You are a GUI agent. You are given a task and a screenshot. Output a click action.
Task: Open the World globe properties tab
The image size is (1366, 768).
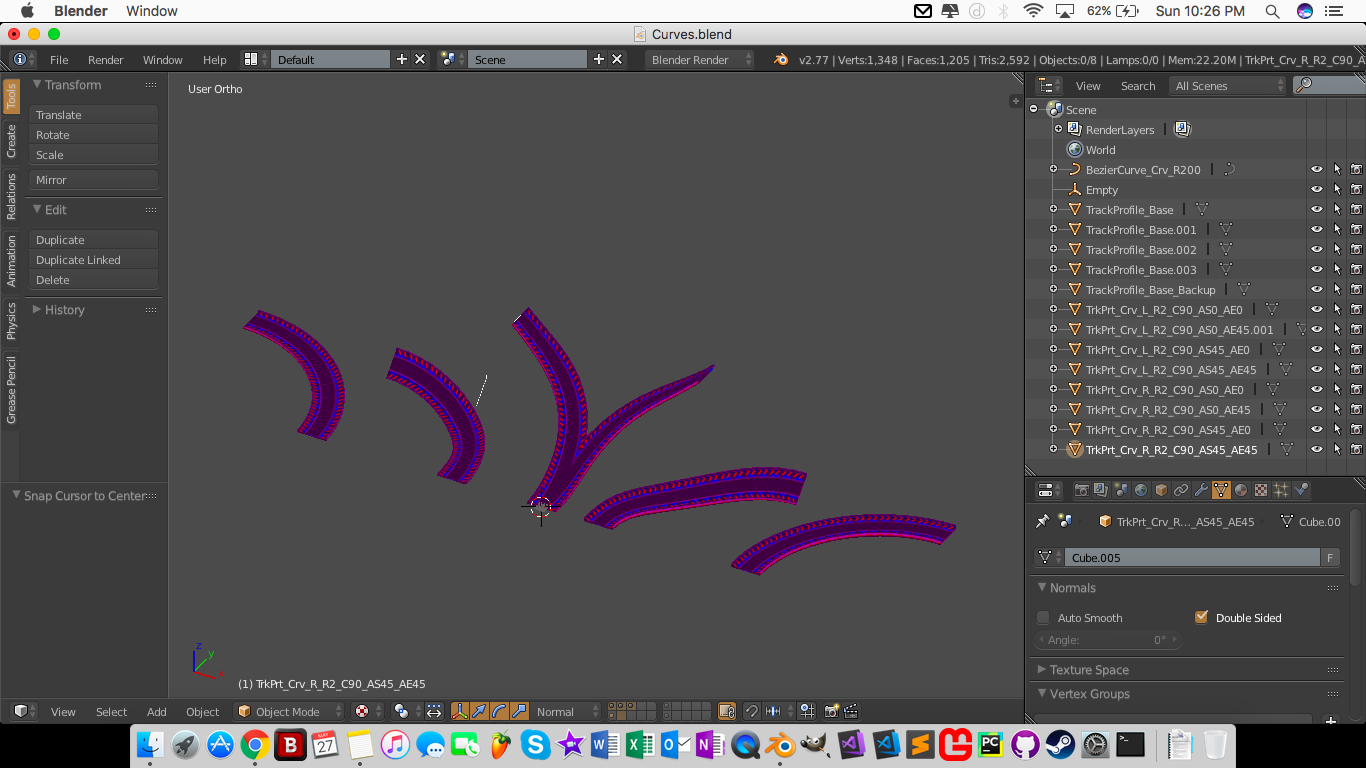pyautogui.click(x=1141, y=490)
